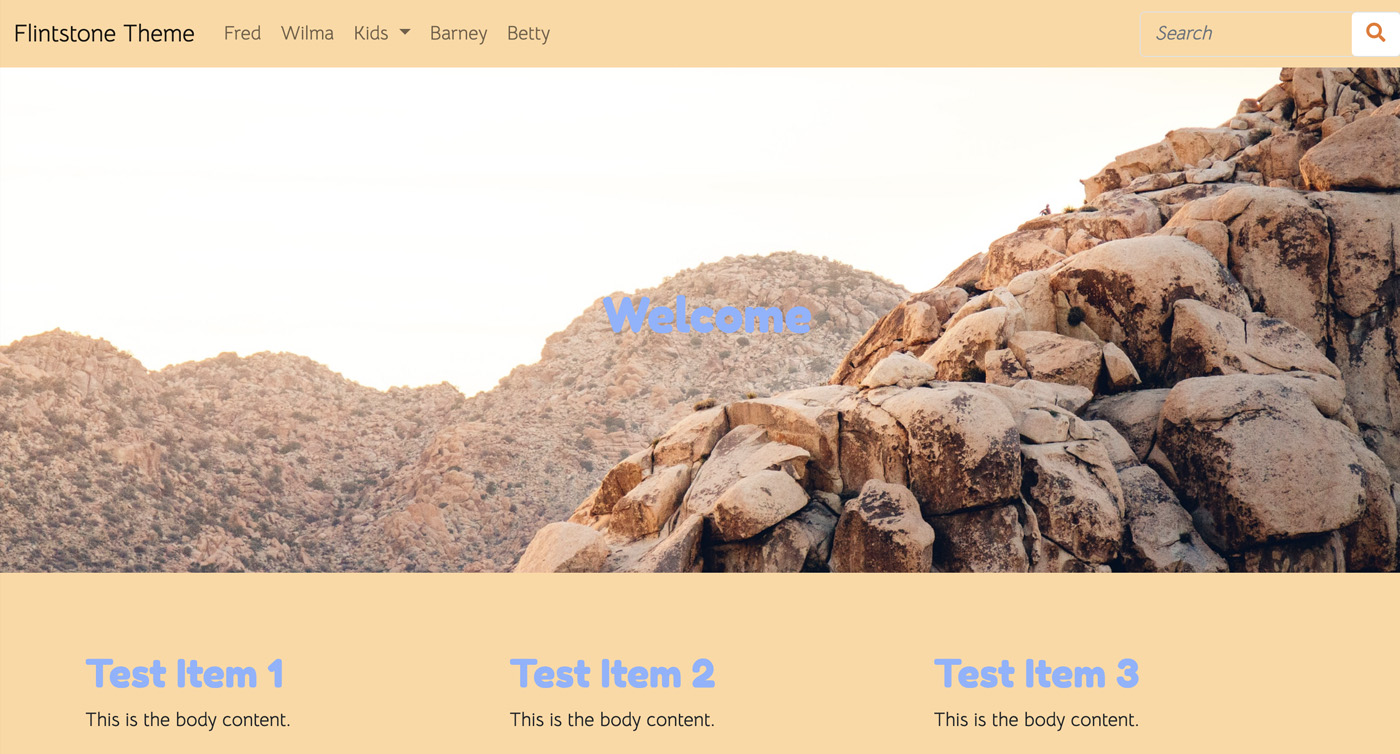Select the Test Item 2 heading
This screenshot has height=754, width=1400.
(x=612, y=674)
